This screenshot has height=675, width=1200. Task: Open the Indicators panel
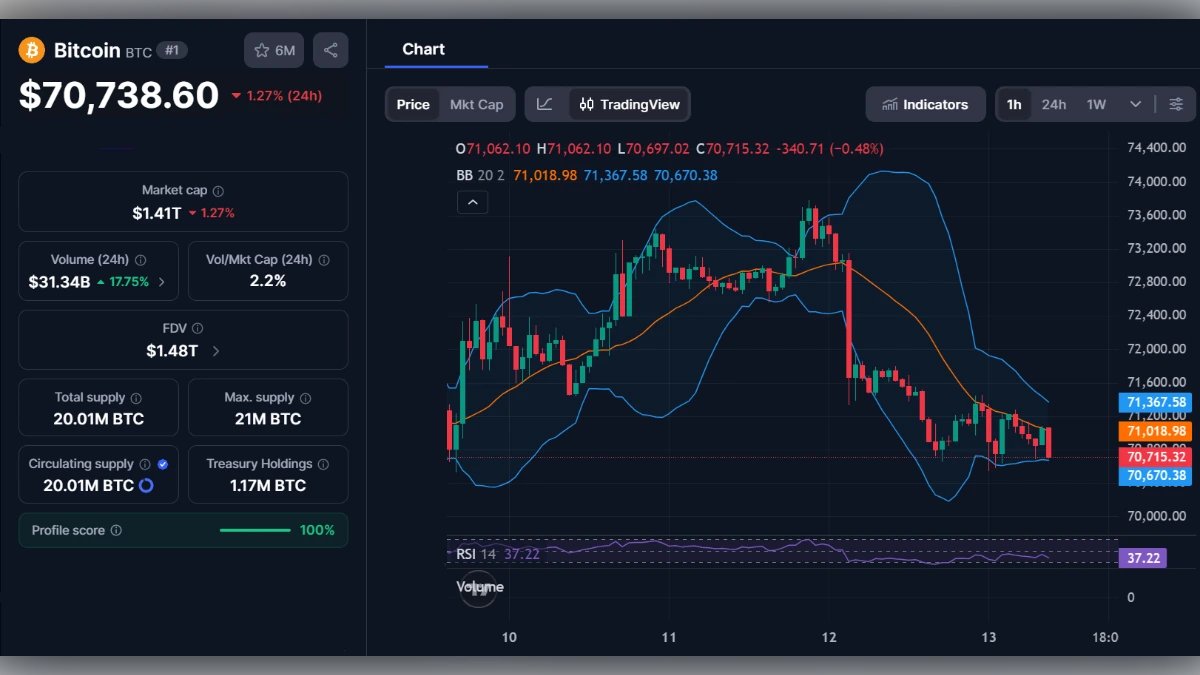point(925,104)
